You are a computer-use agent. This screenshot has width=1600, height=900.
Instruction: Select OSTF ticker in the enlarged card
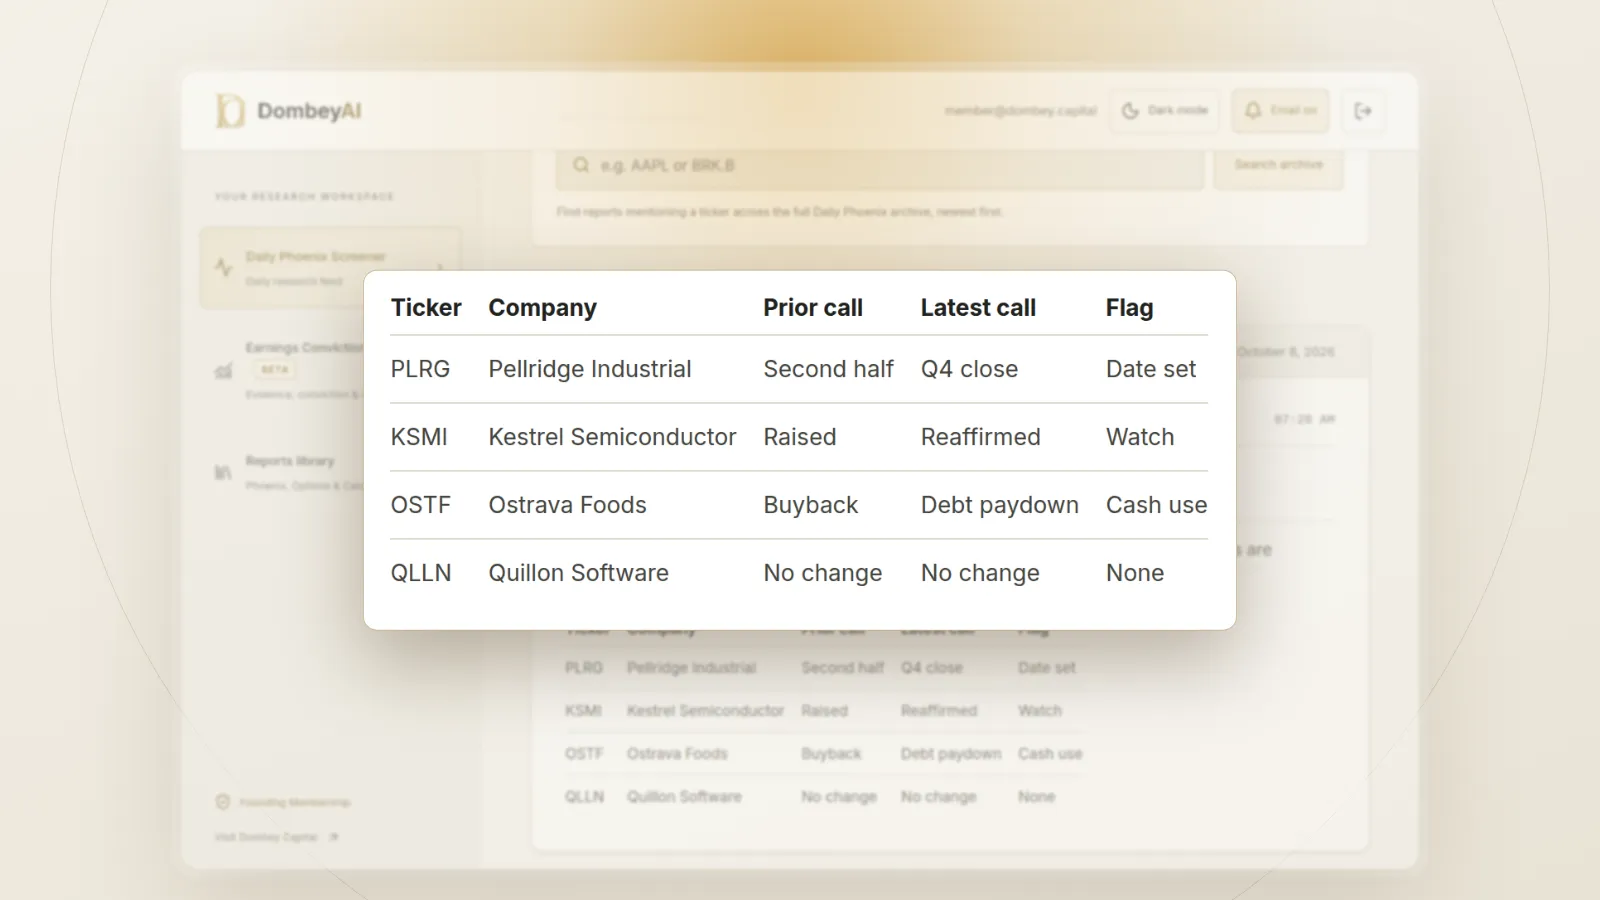(421, 505)
